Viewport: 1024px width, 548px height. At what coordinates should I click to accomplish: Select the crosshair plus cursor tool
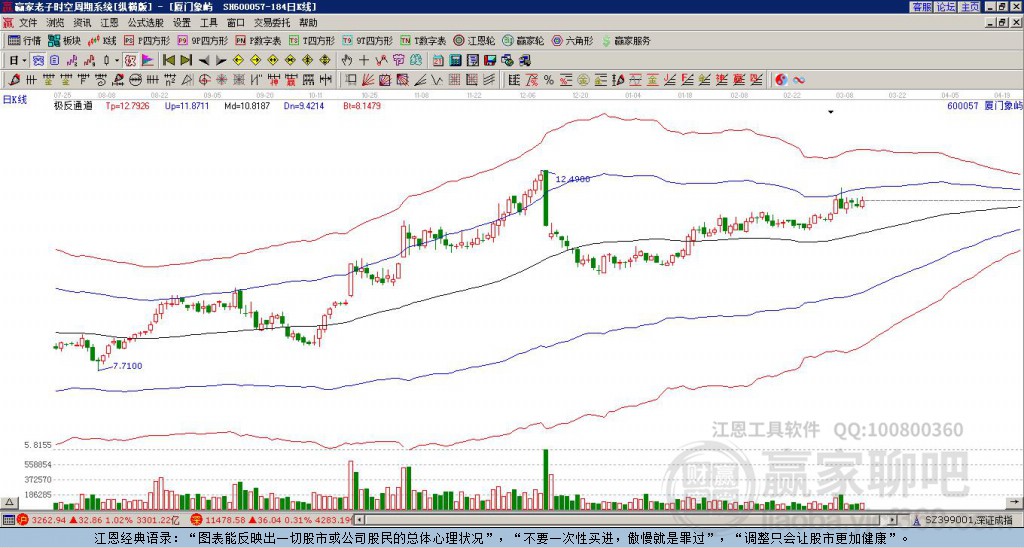(x=364, y=61)
